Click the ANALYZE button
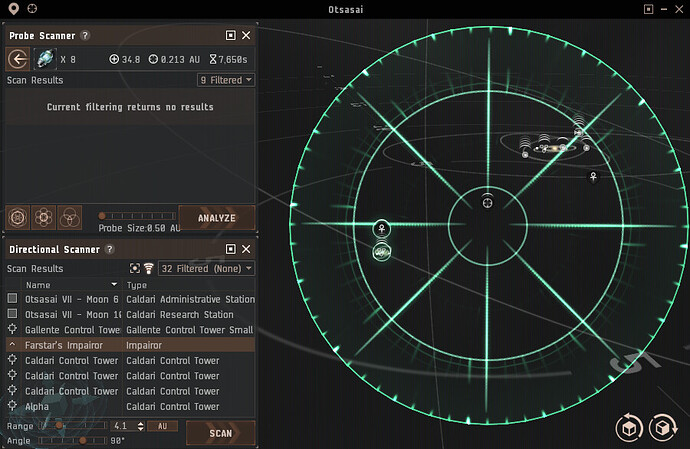 click(217, 218)
